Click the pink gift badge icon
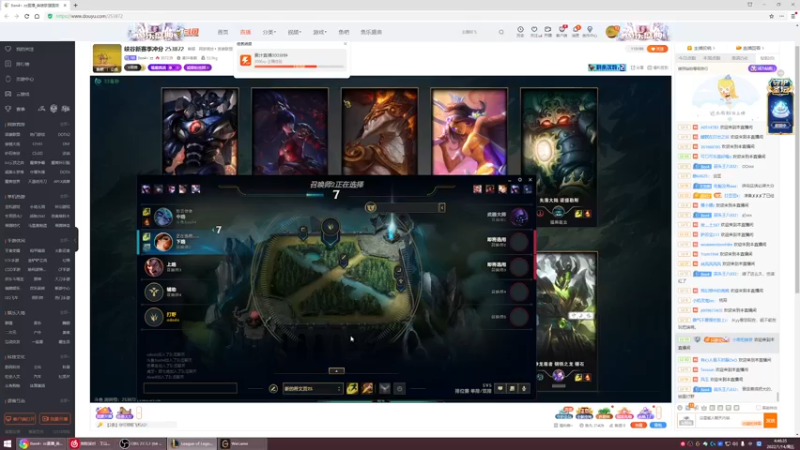The width and height of the screenshot is (800, 450). [624, 412]
